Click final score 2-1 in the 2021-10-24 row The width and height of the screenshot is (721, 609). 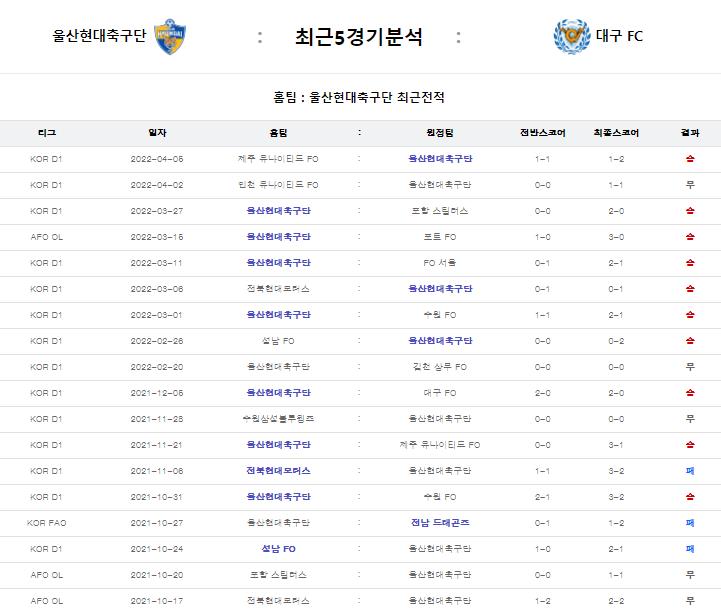[616, 549]
